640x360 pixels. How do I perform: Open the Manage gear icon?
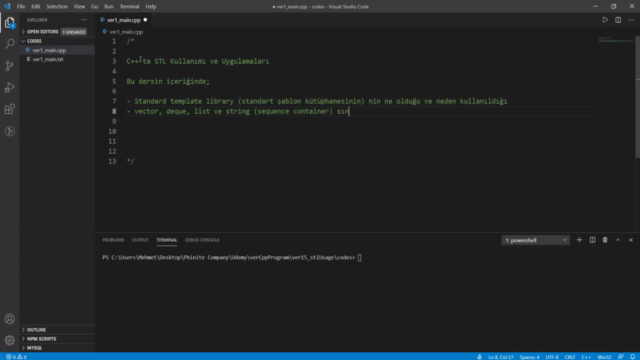pos(9,340)
